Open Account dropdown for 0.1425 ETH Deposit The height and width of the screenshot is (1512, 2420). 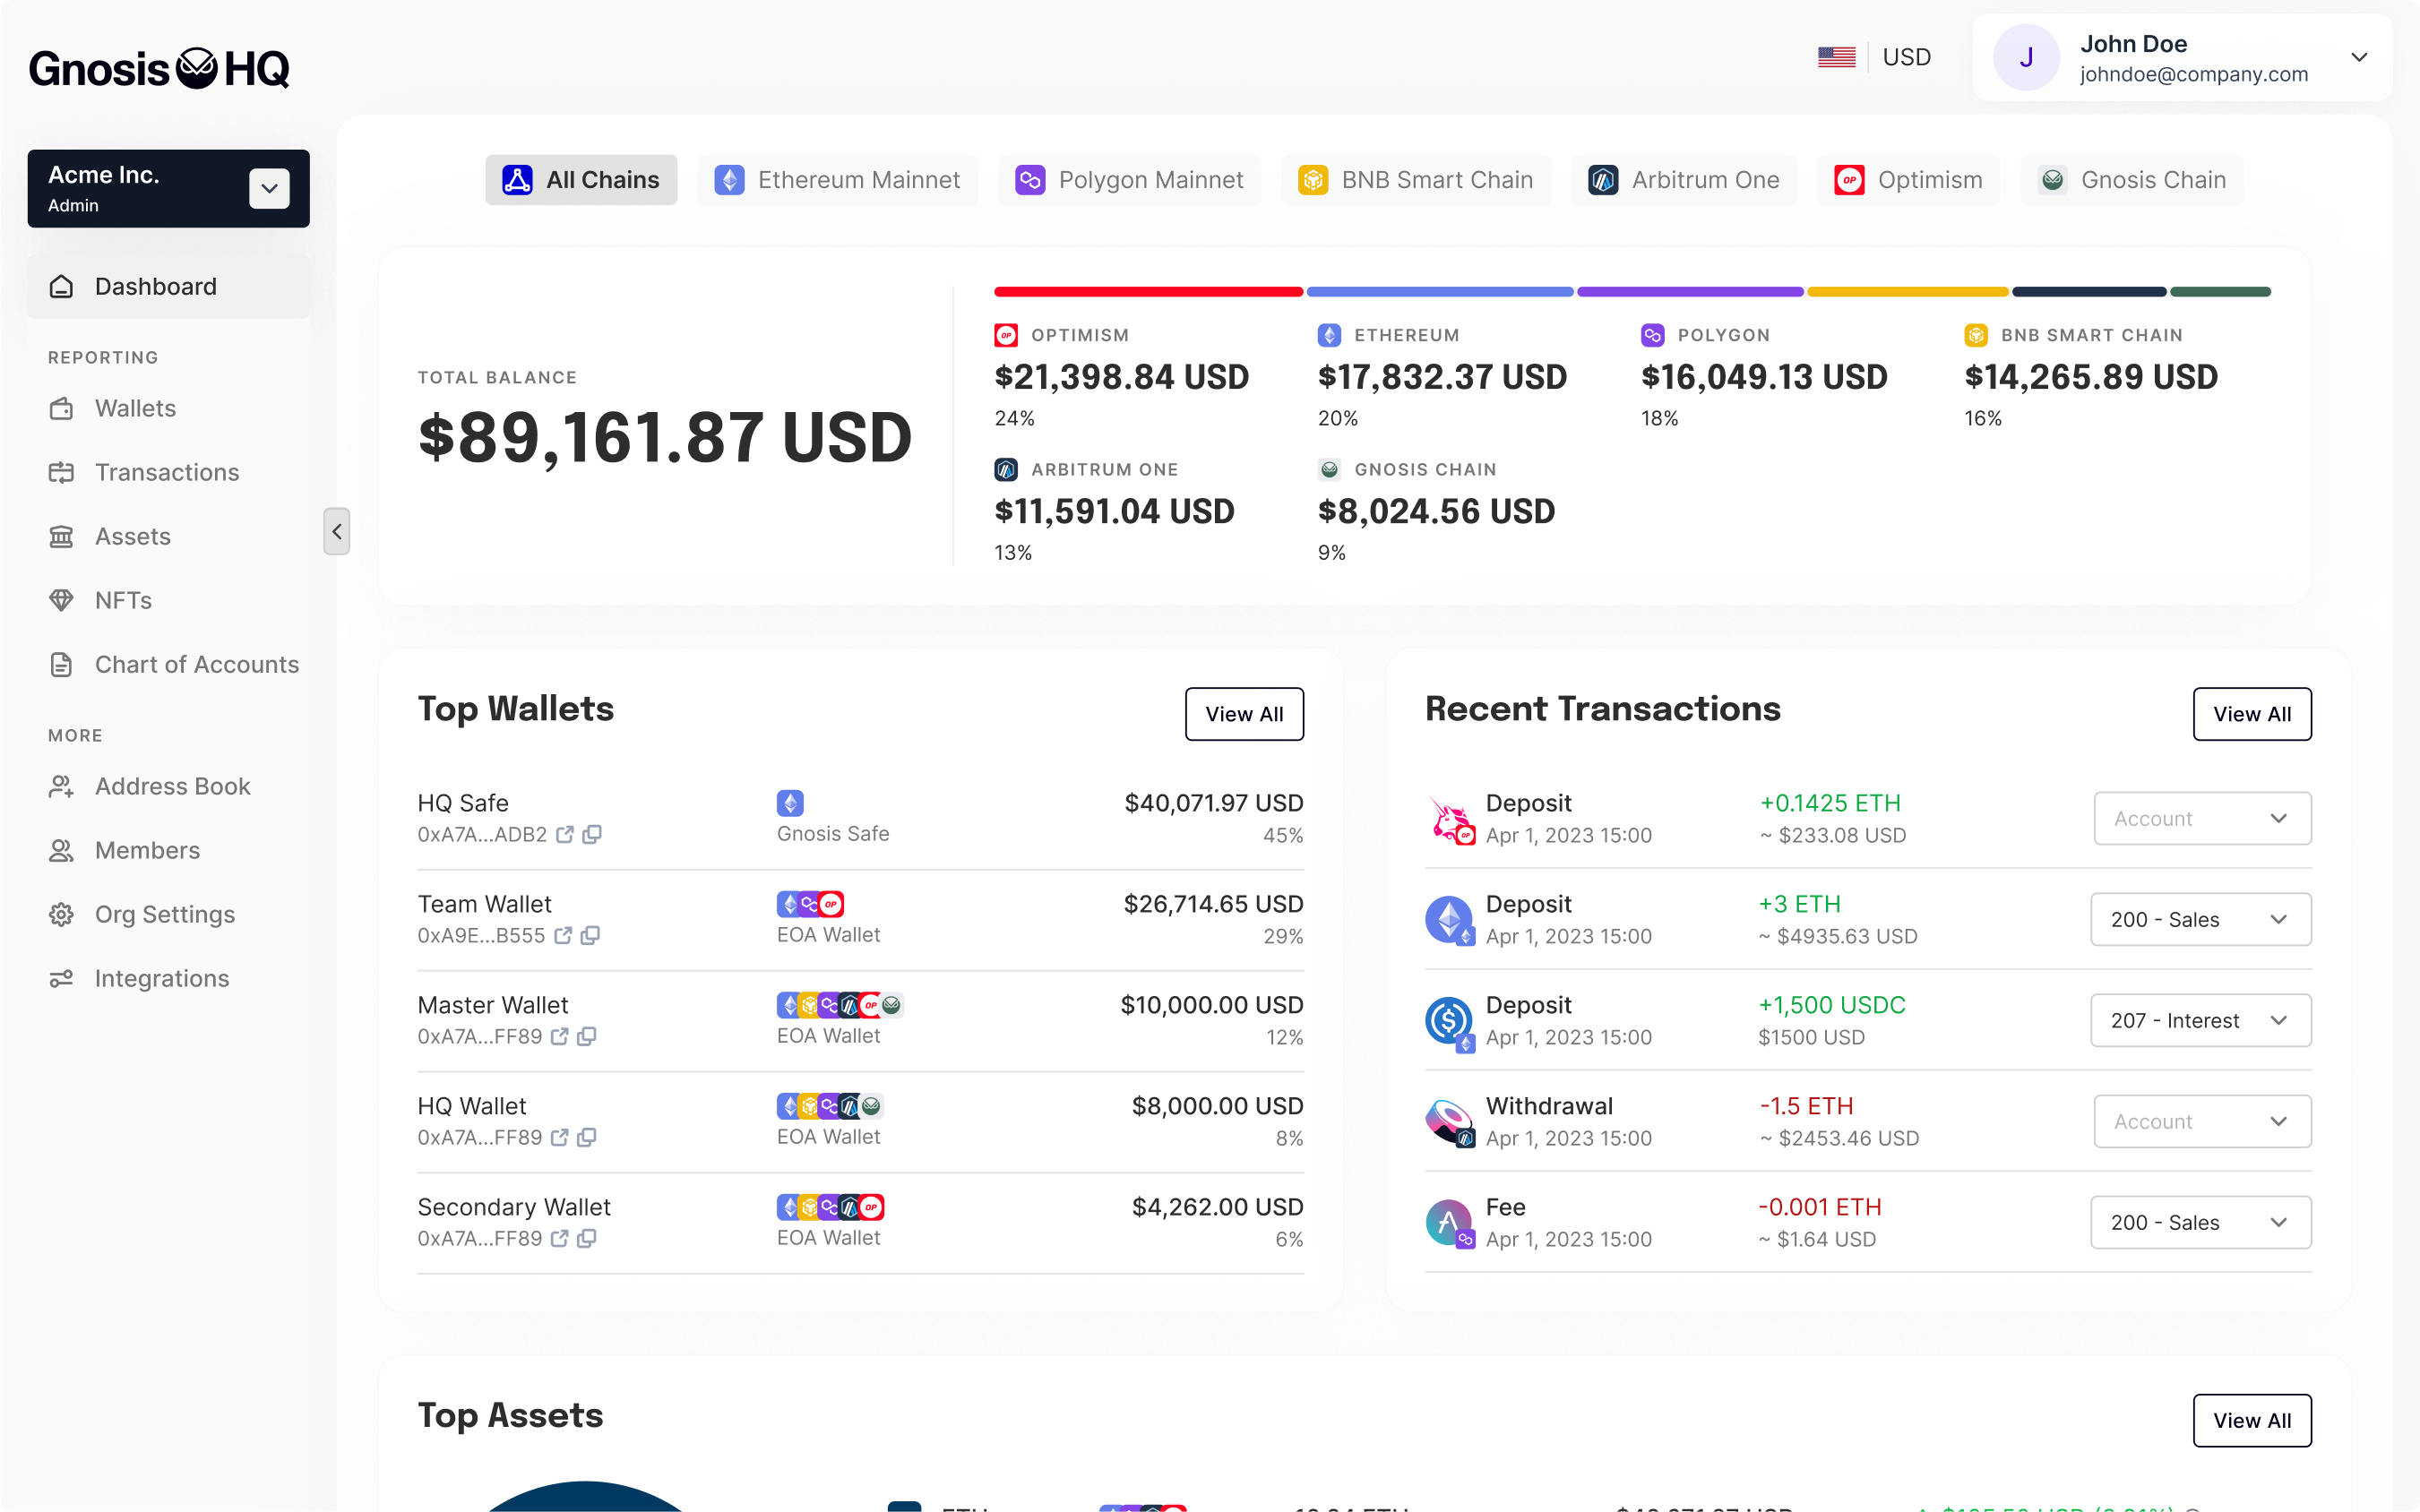coord(2202,818)
